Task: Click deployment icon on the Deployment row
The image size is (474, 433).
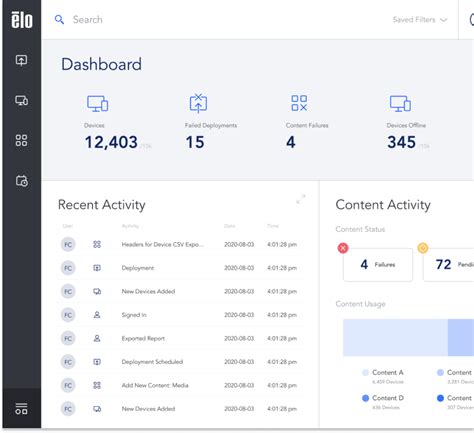Action: (97, 268)
